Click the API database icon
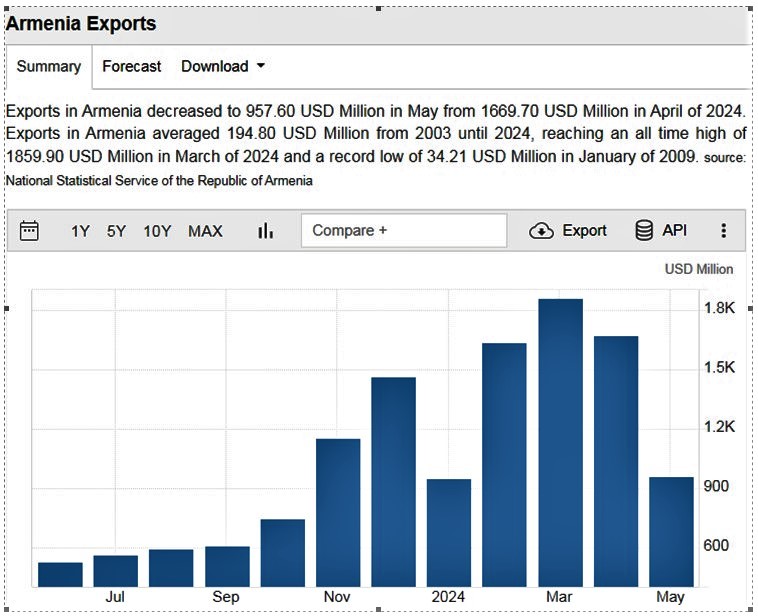758x616 pixels. (645, 231)
